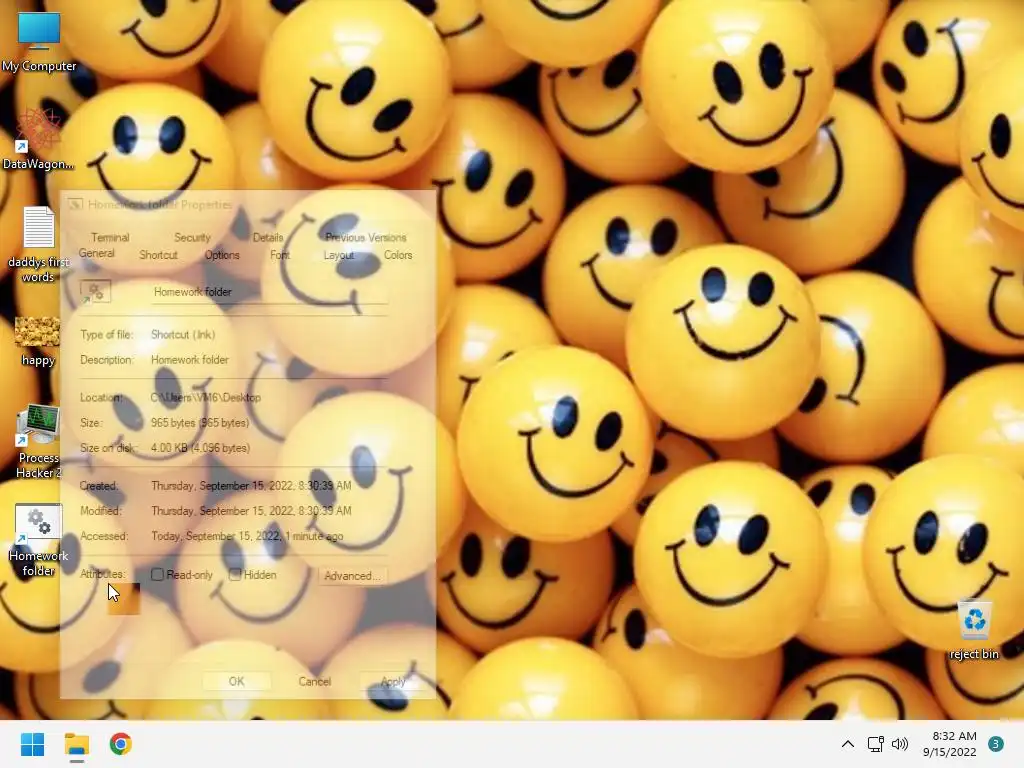Select the Homework folder desktop shortcut

39,540
